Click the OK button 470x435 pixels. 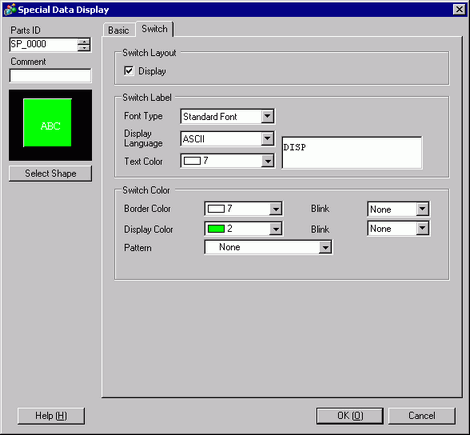[350, 416]
